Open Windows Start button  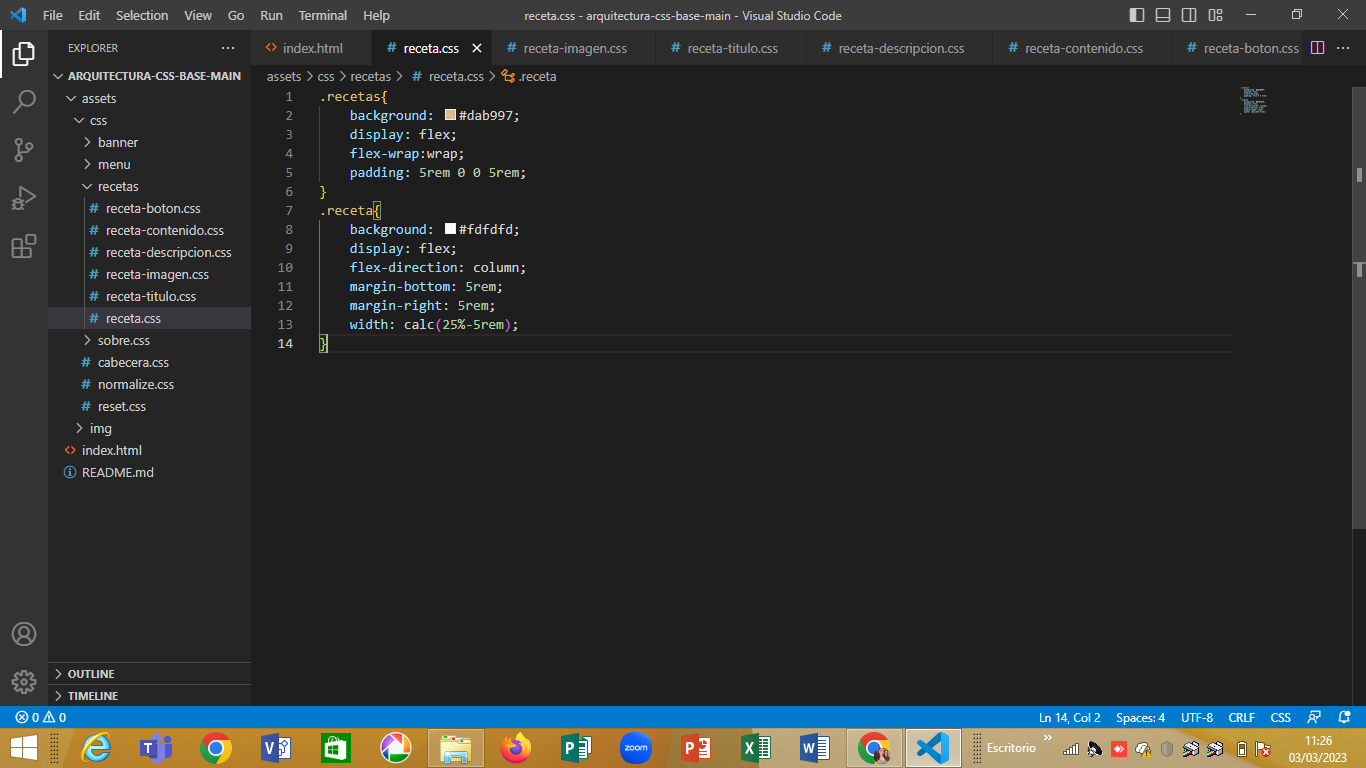coord(24,748)
